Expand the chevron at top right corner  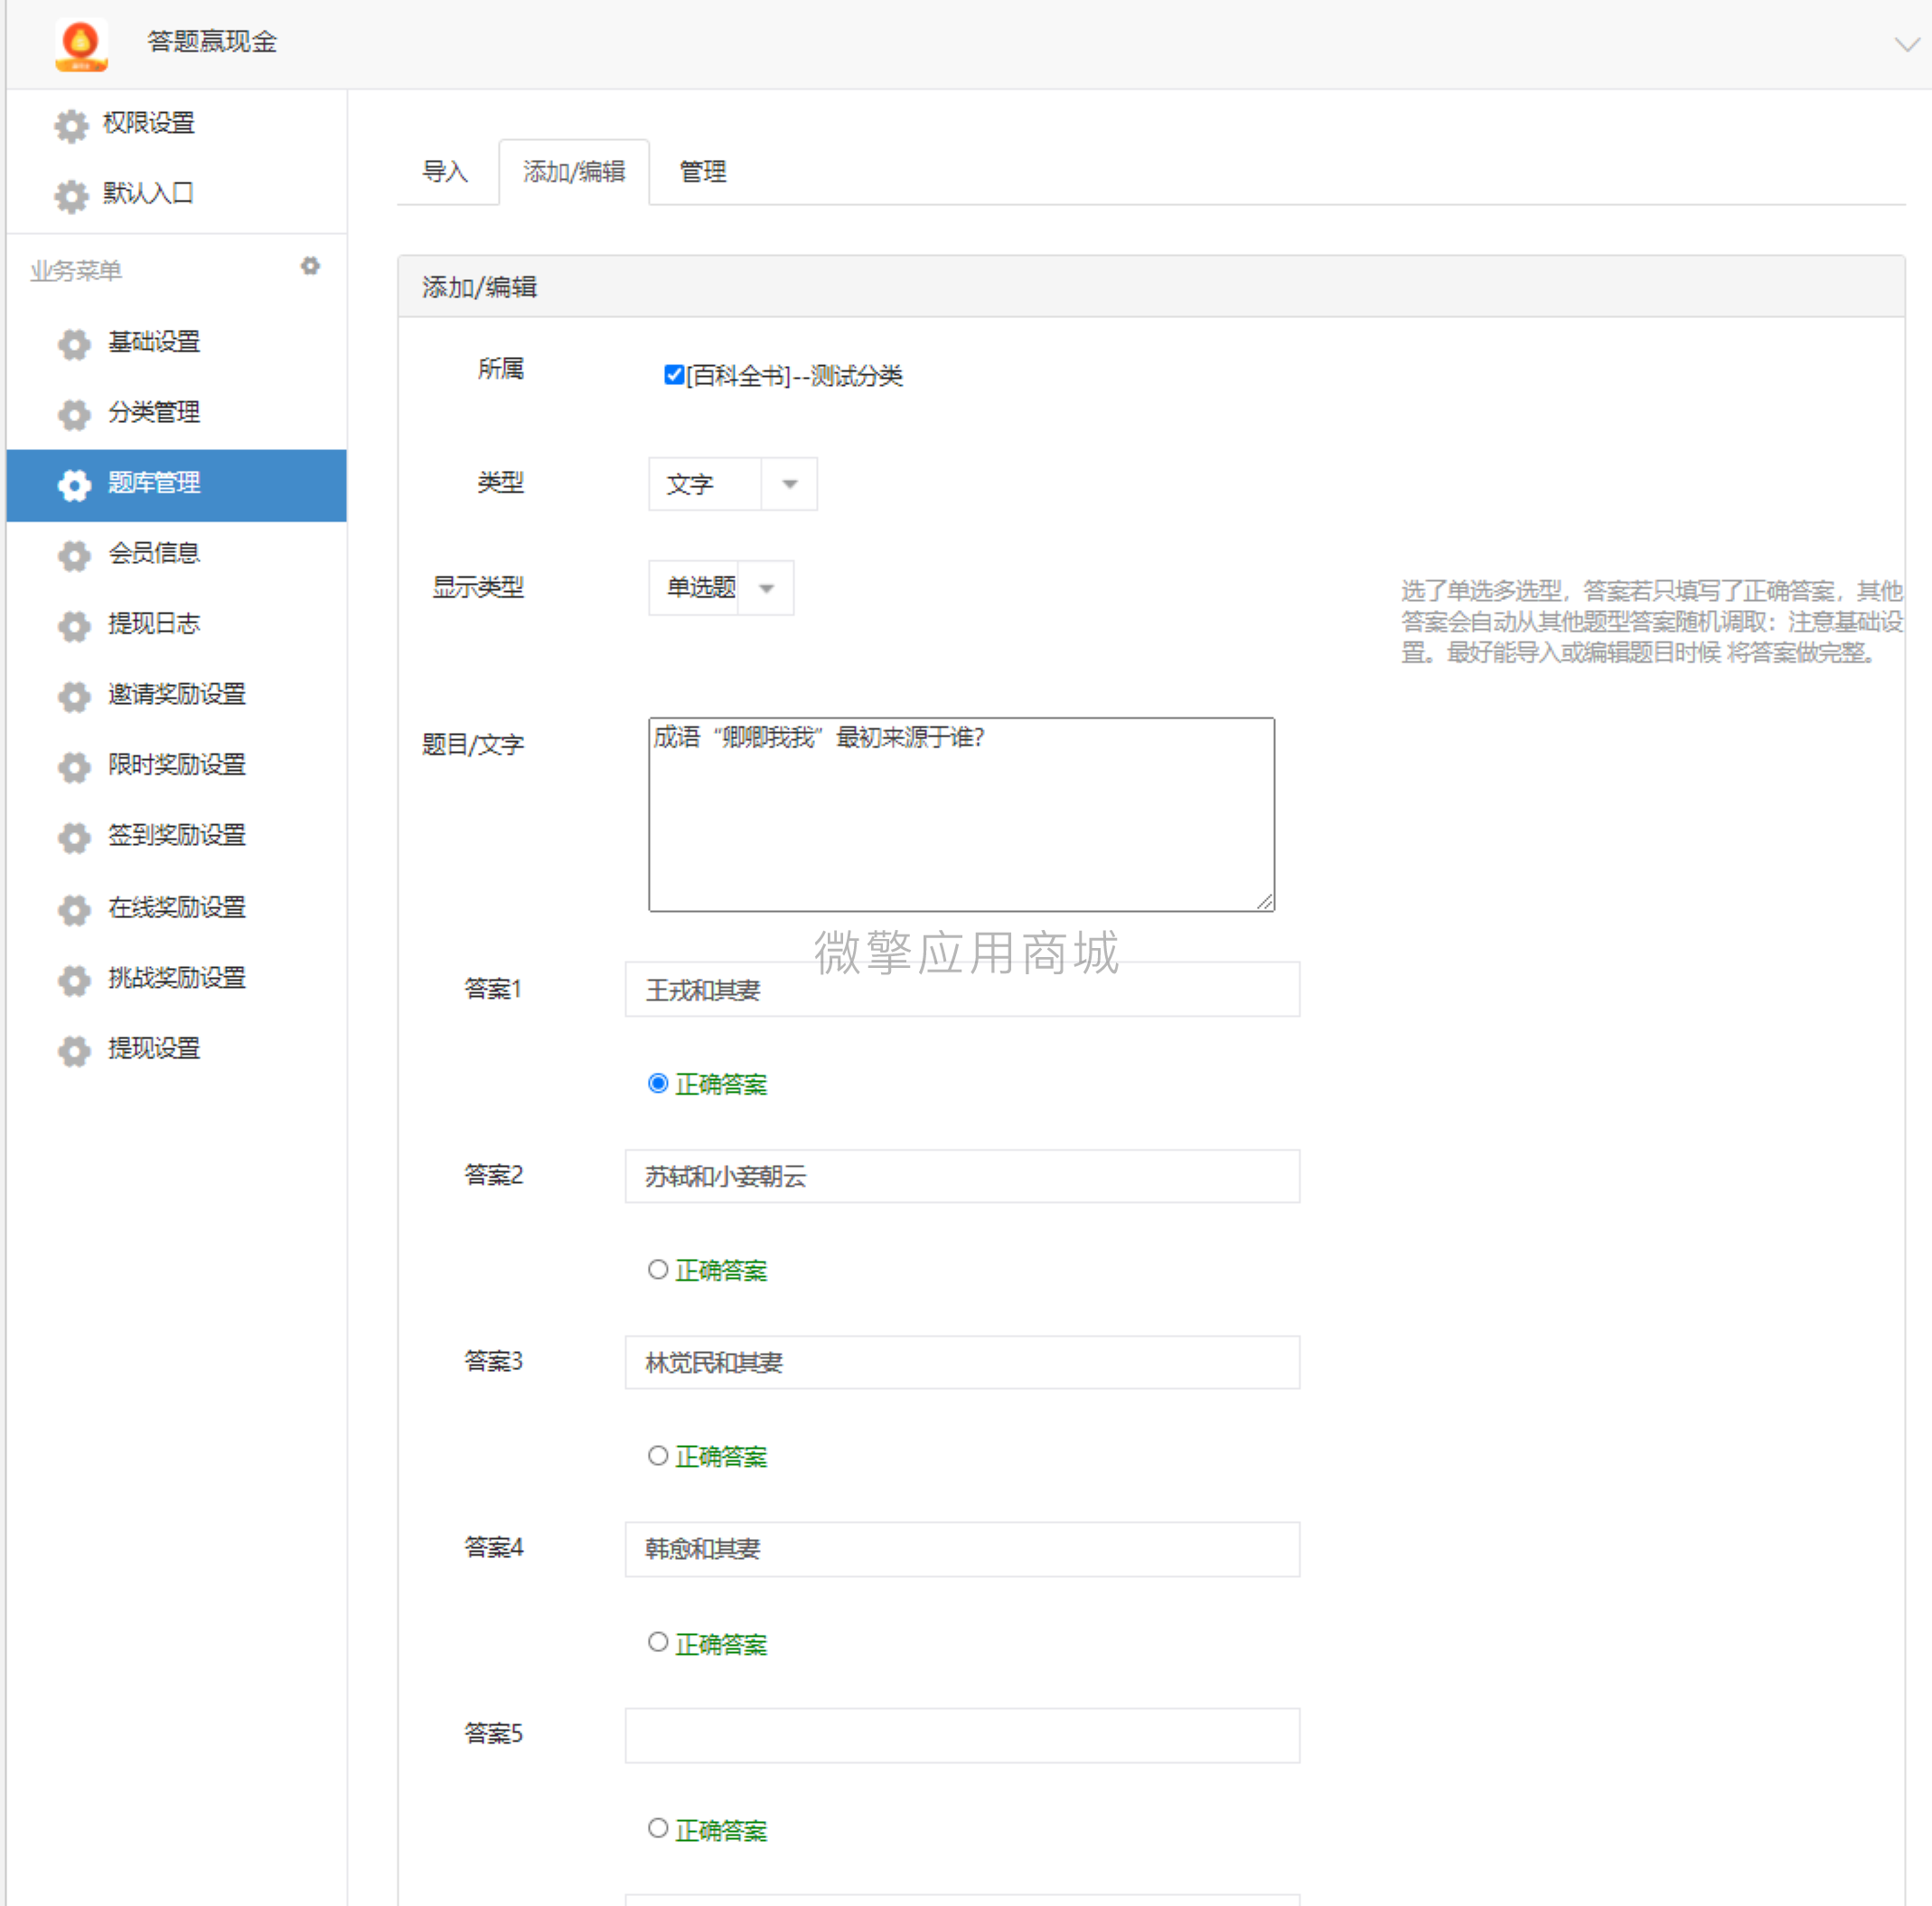point(1906,44)
